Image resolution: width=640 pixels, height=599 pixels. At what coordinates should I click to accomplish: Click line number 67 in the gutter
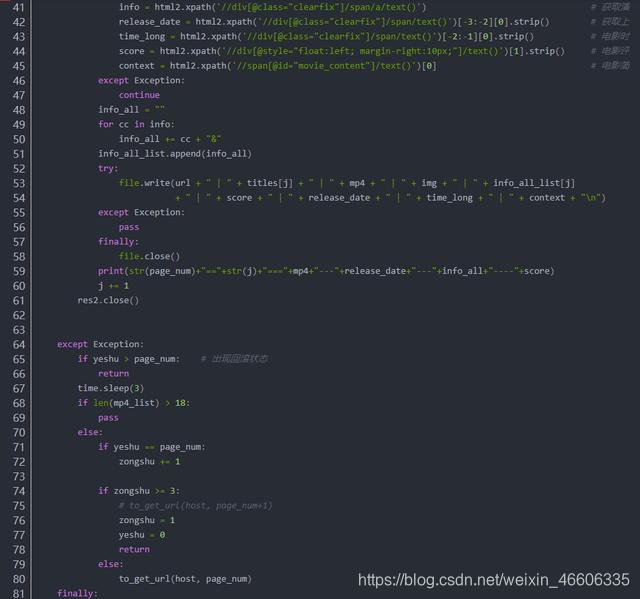click(x=19, y=388)
